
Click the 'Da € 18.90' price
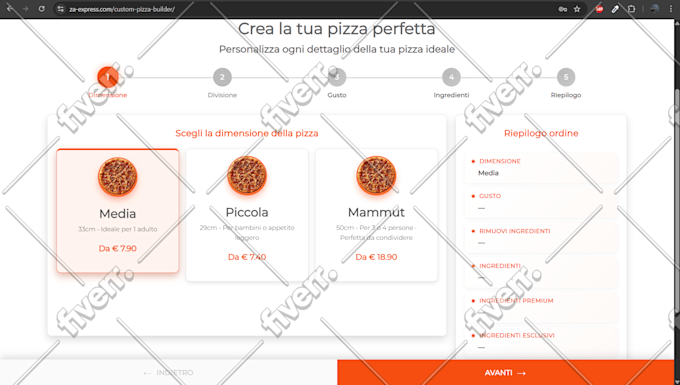tap(376, 257)
